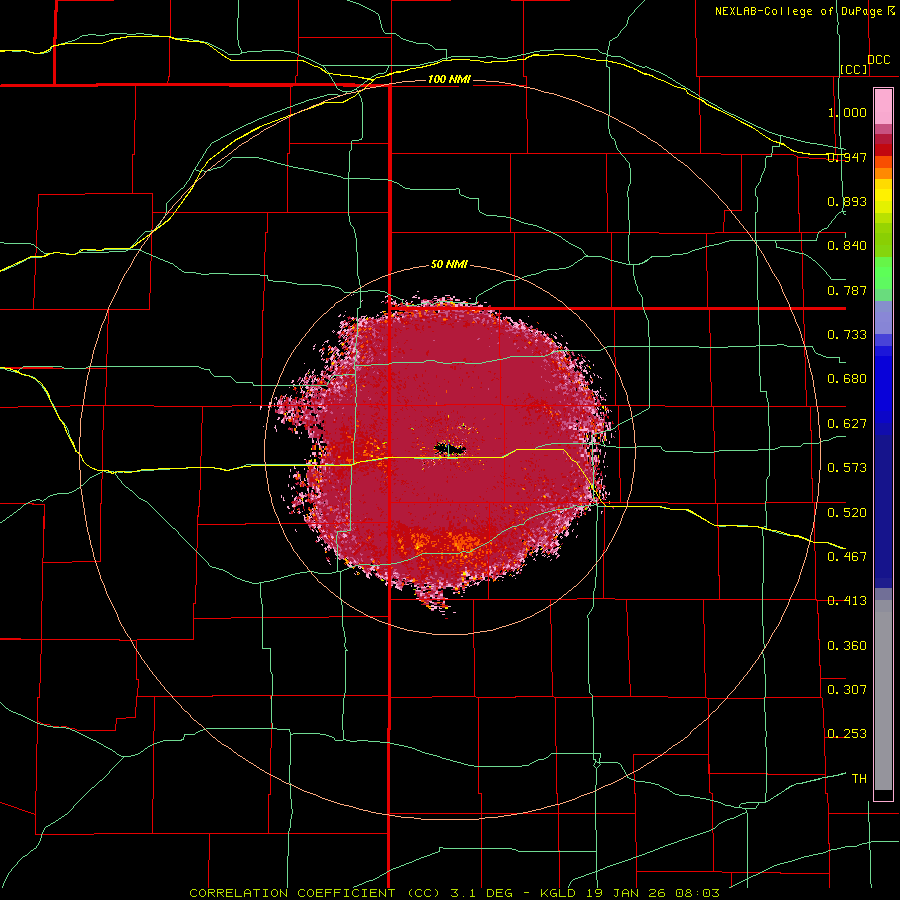
Task: Click the gray segment of the color bar
Action: 883,695
